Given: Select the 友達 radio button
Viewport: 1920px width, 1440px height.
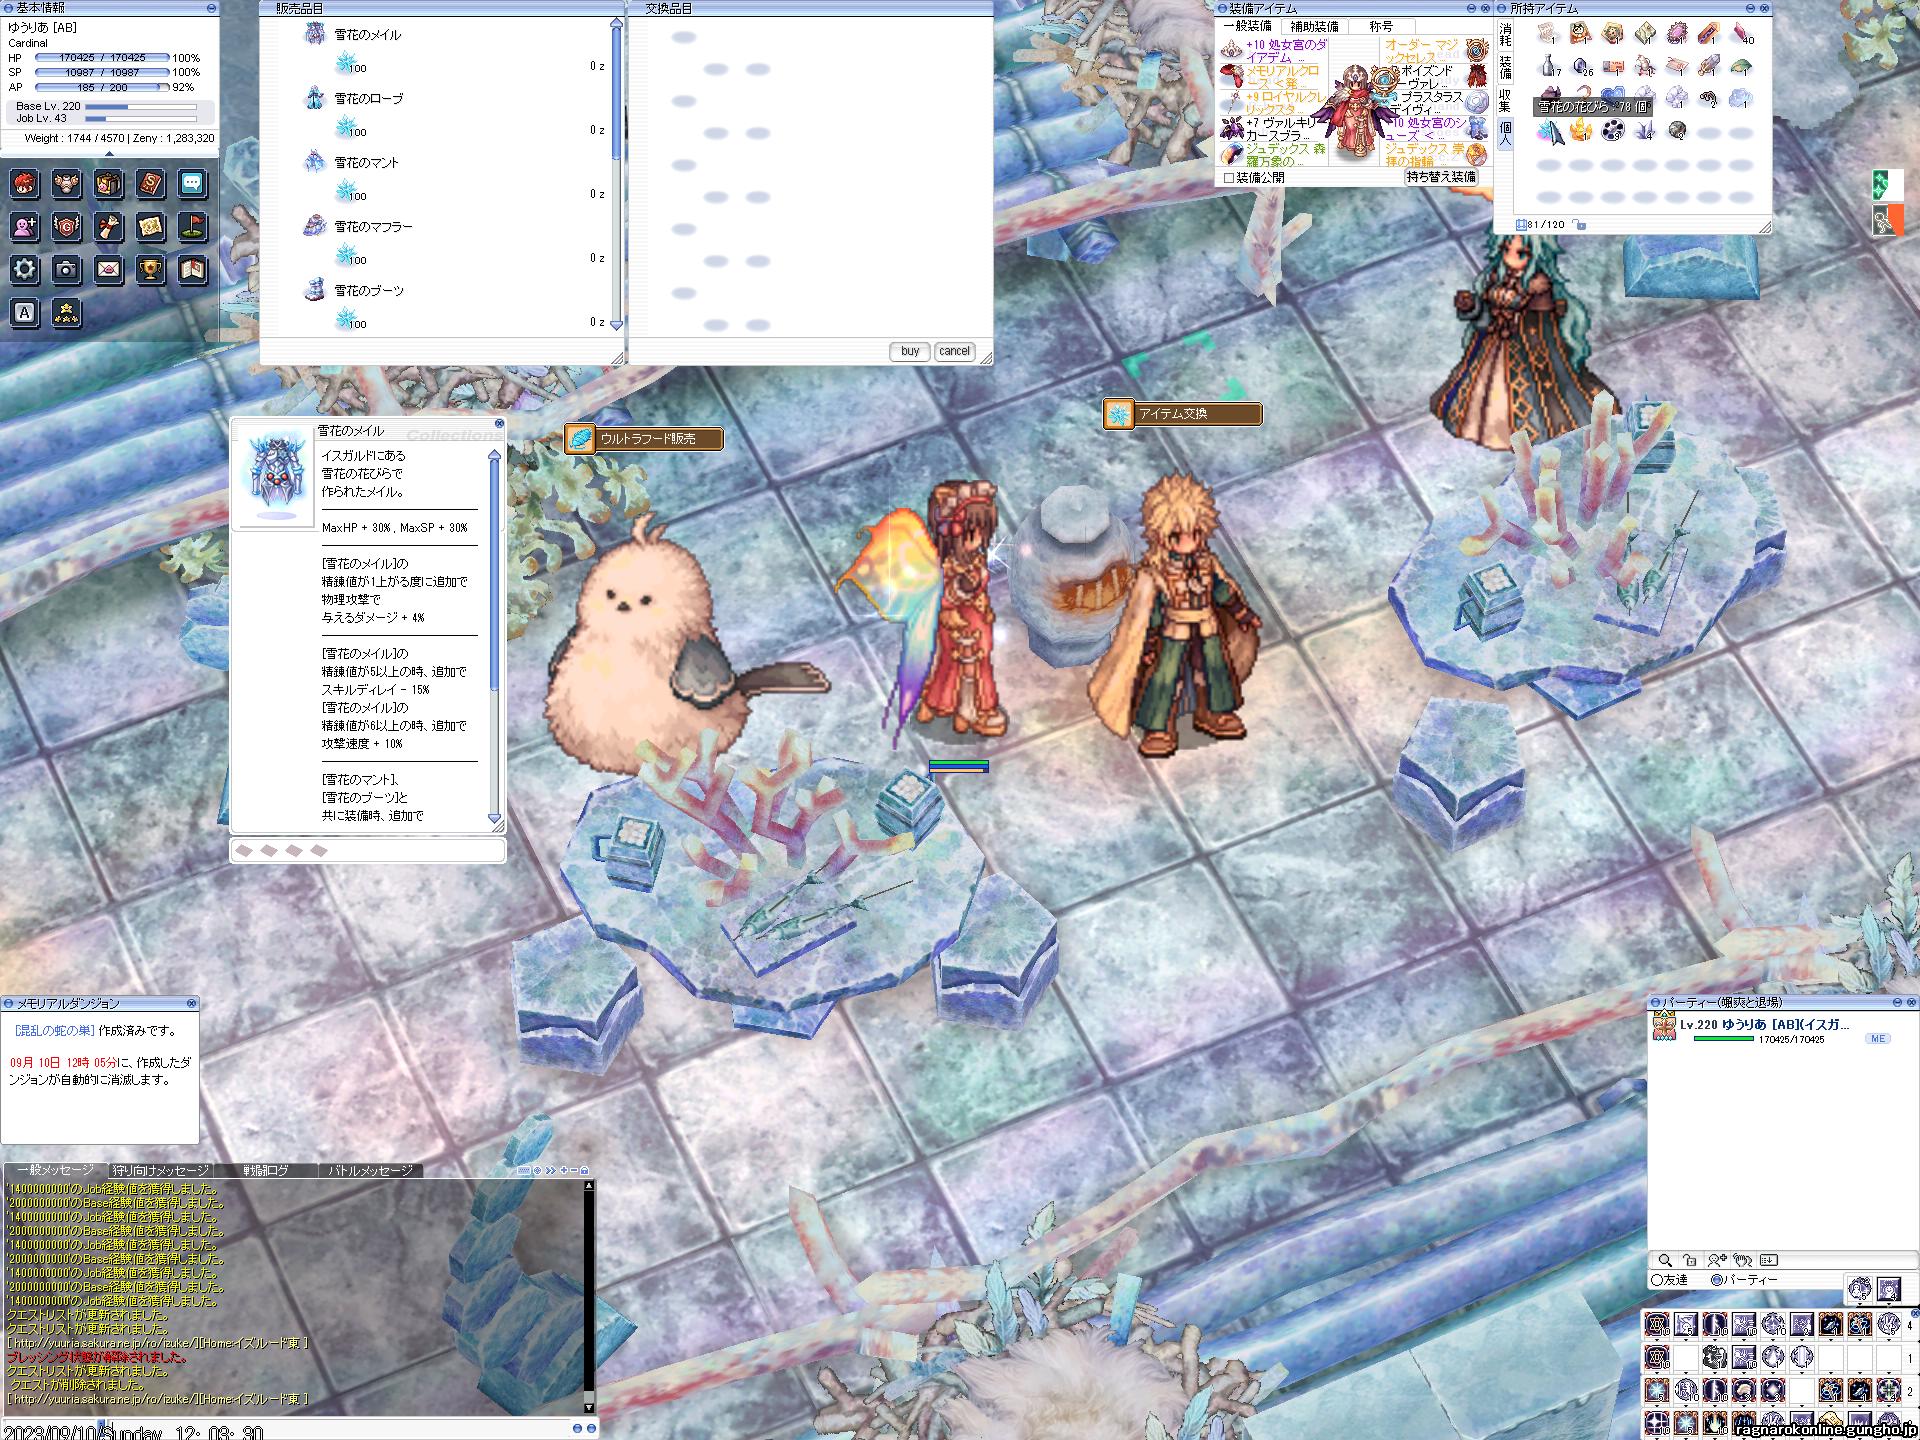Looking at the screenshot, I should pos(1656,1280).
